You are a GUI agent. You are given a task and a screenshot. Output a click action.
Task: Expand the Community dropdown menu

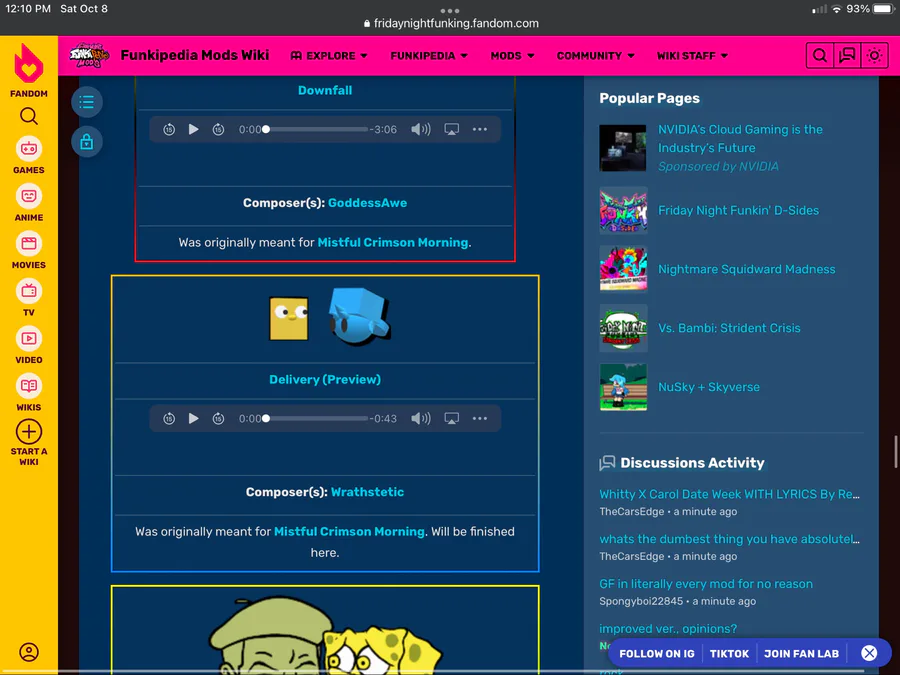[x=595, y=56]
